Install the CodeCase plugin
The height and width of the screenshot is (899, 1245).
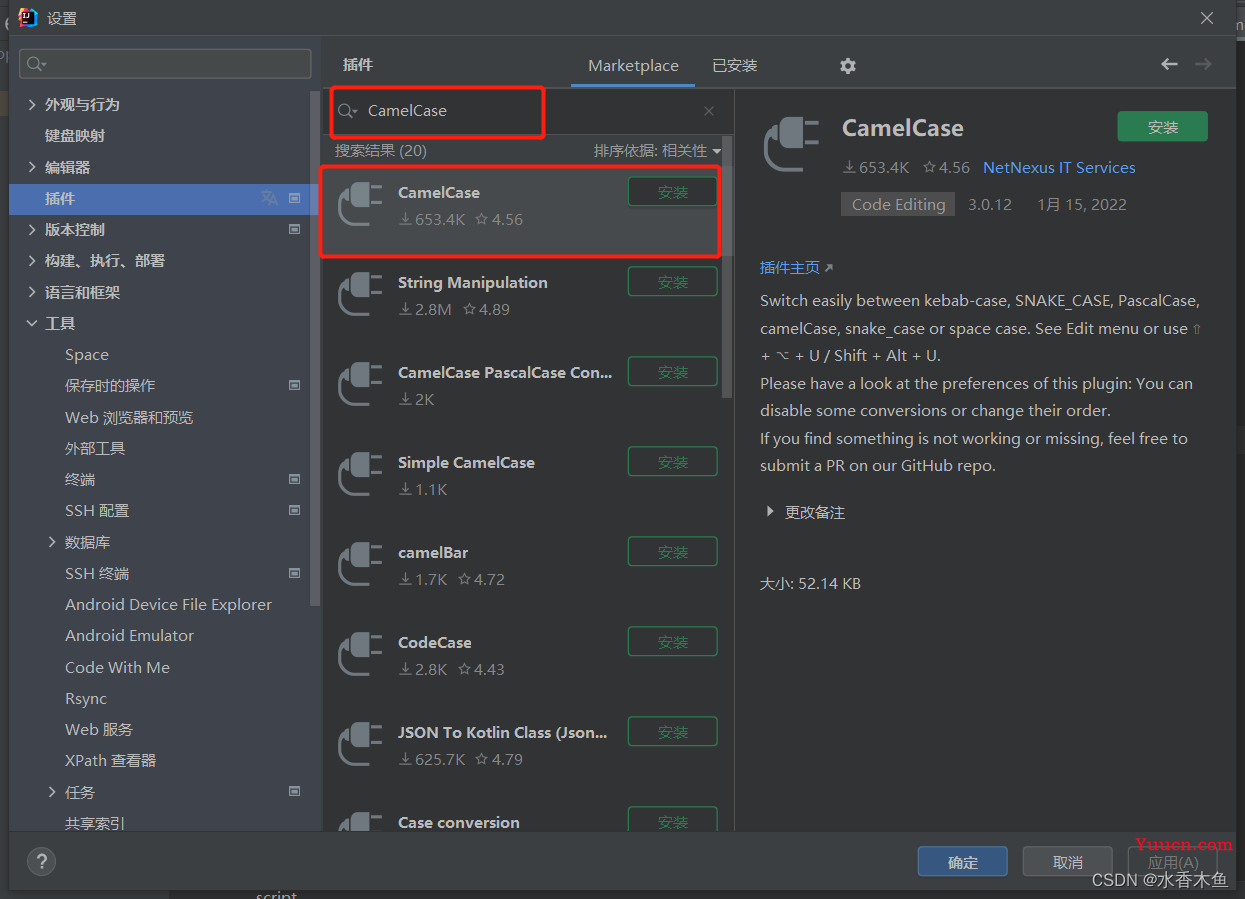(673, 642)
